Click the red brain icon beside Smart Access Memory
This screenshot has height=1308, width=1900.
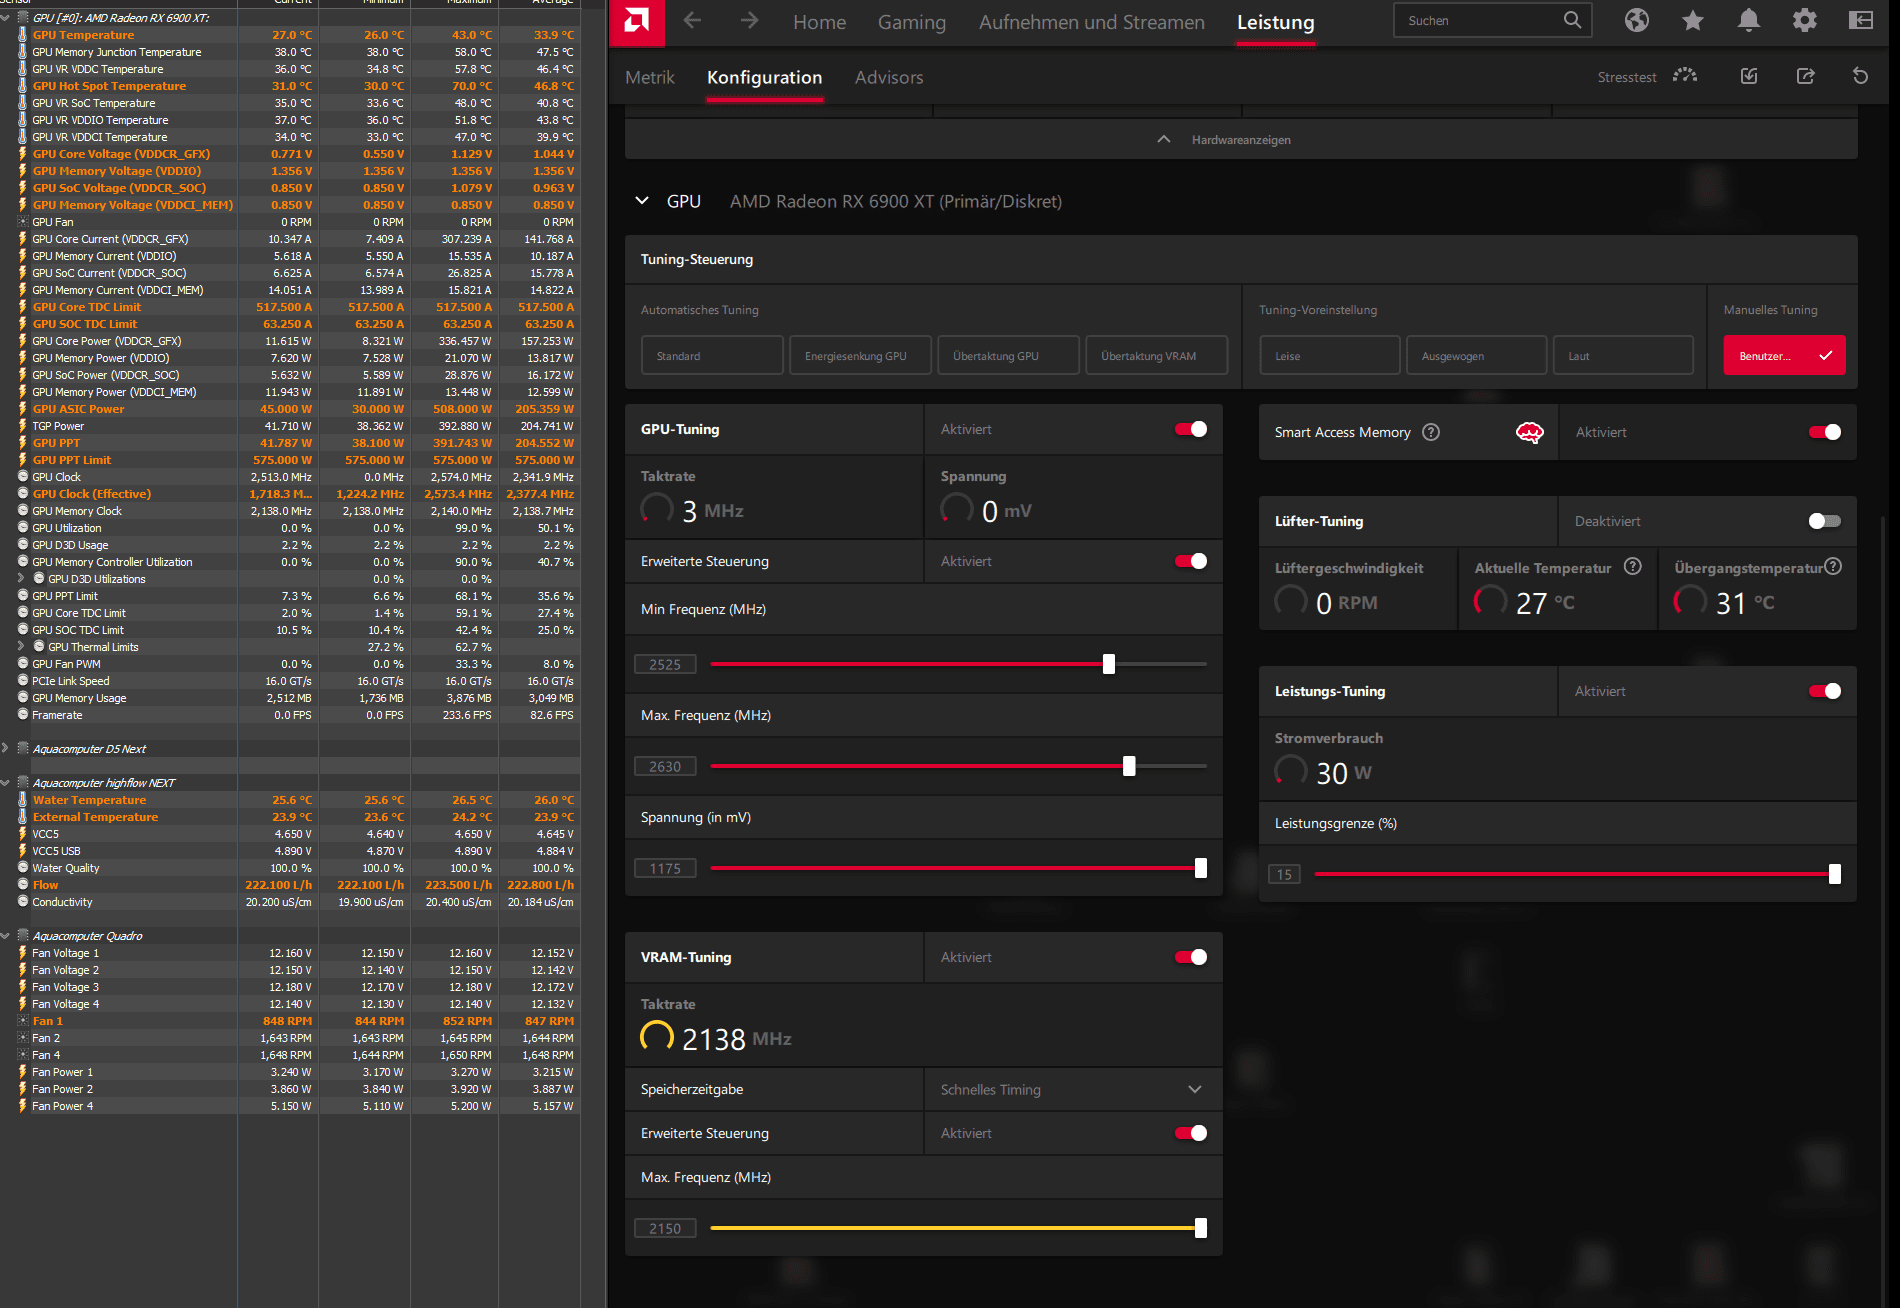coord(1530,432)
